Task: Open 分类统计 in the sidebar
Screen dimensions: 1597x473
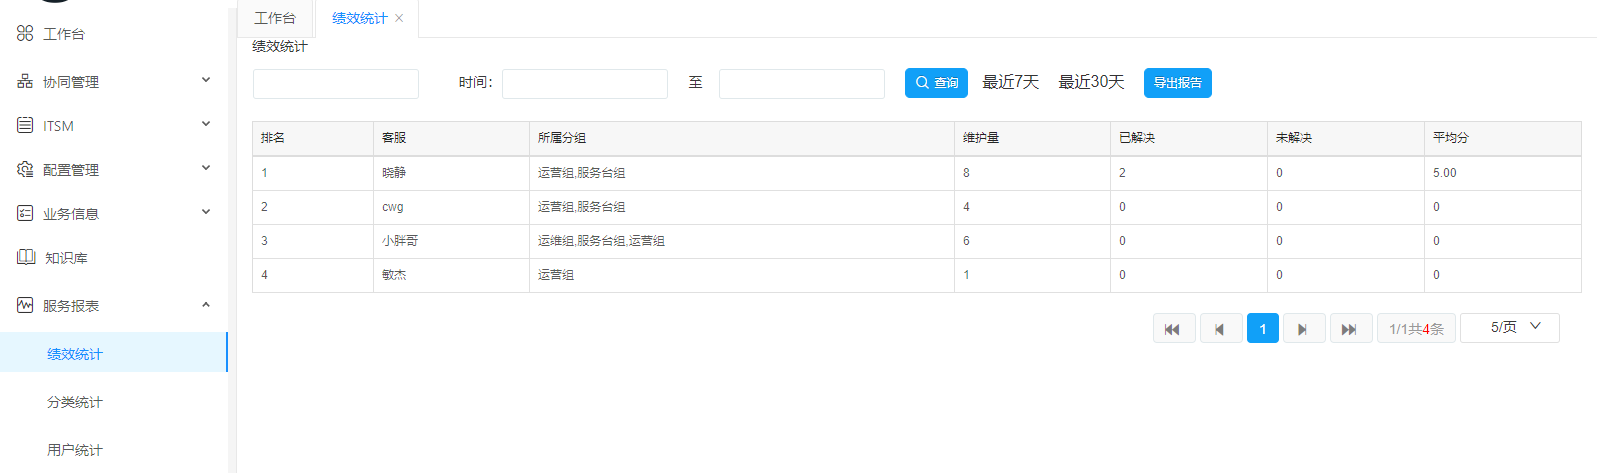Action: [75, 402]
